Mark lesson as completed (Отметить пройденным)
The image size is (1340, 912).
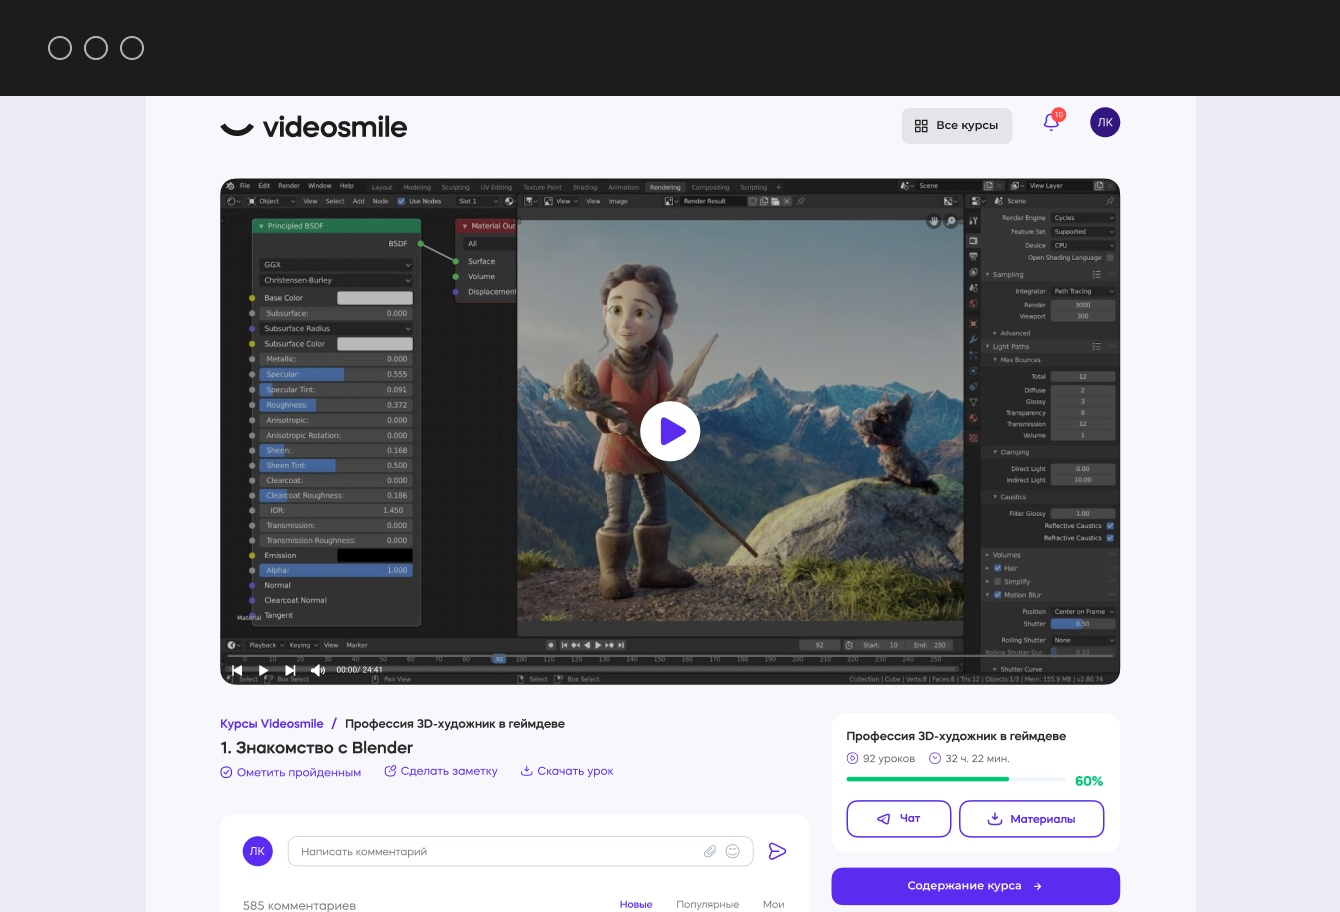tap(290, 772)
